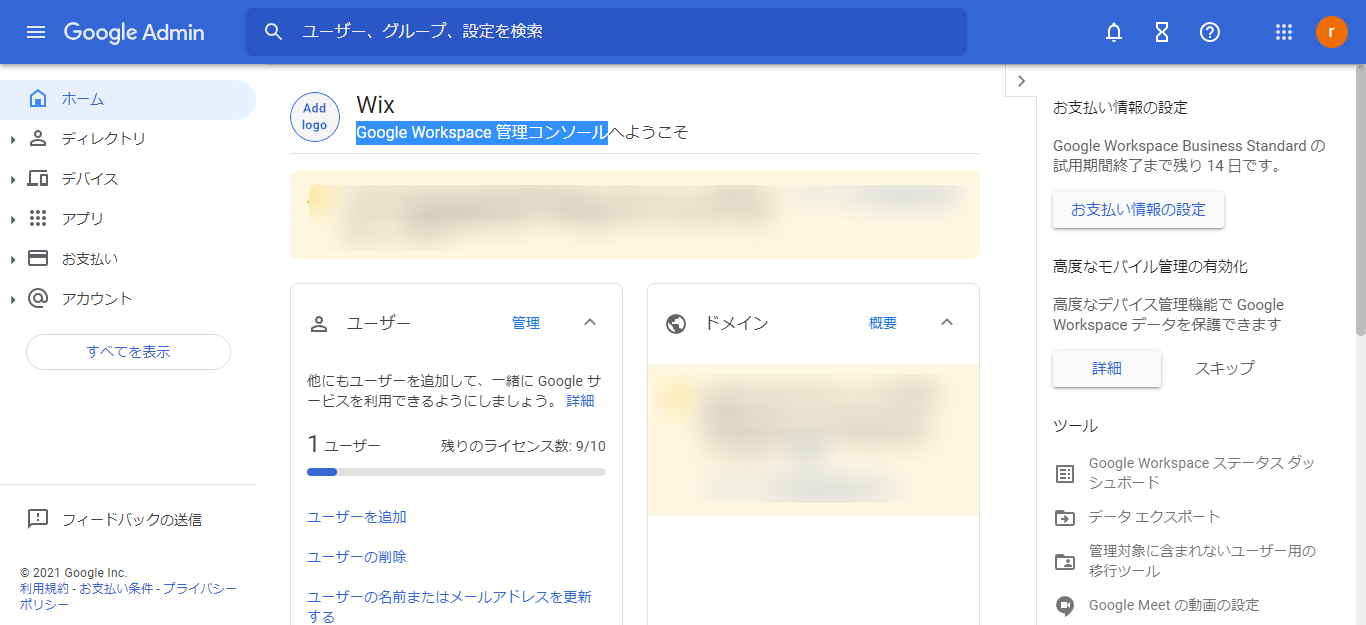The image size is (1366, 625).
Task: Click the Google Meet camera icon
Action: tap(1065, 605)
